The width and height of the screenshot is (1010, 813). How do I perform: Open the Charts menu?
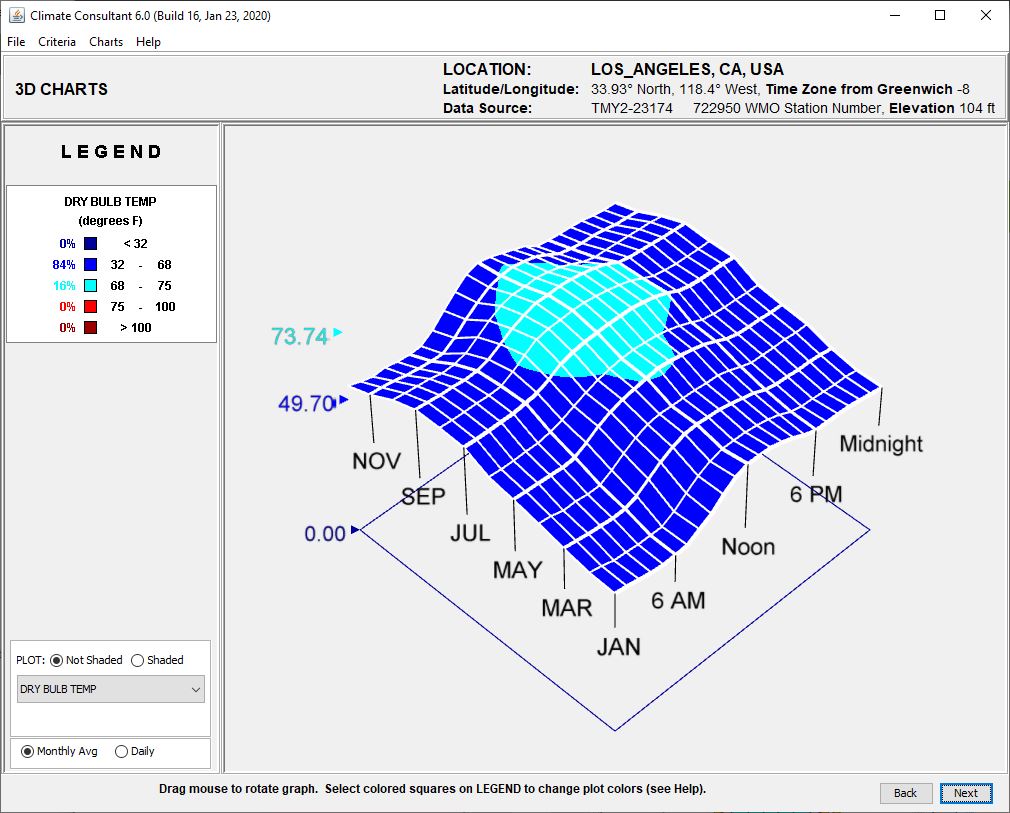106,42
